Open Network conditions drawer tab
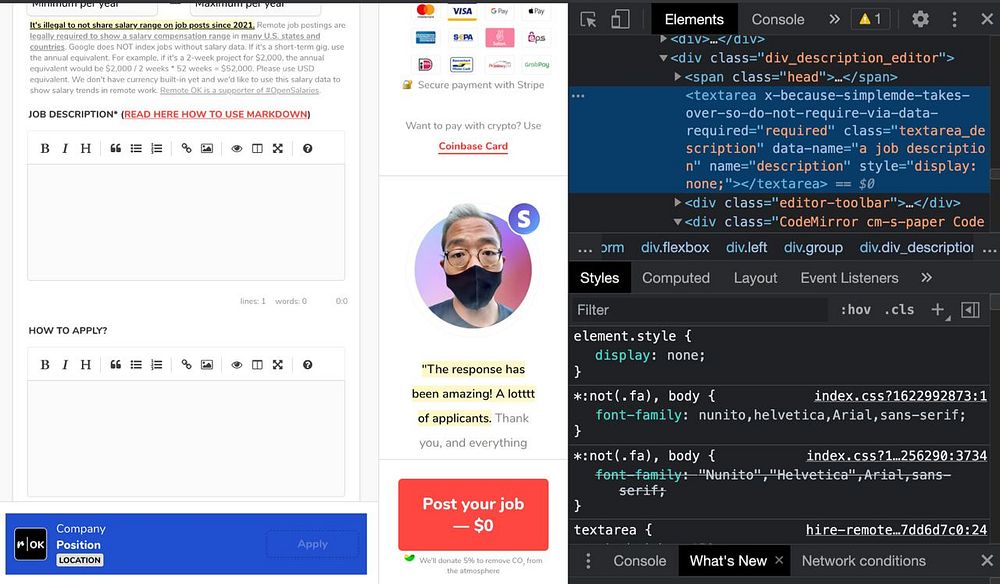 tap(864, 561)
